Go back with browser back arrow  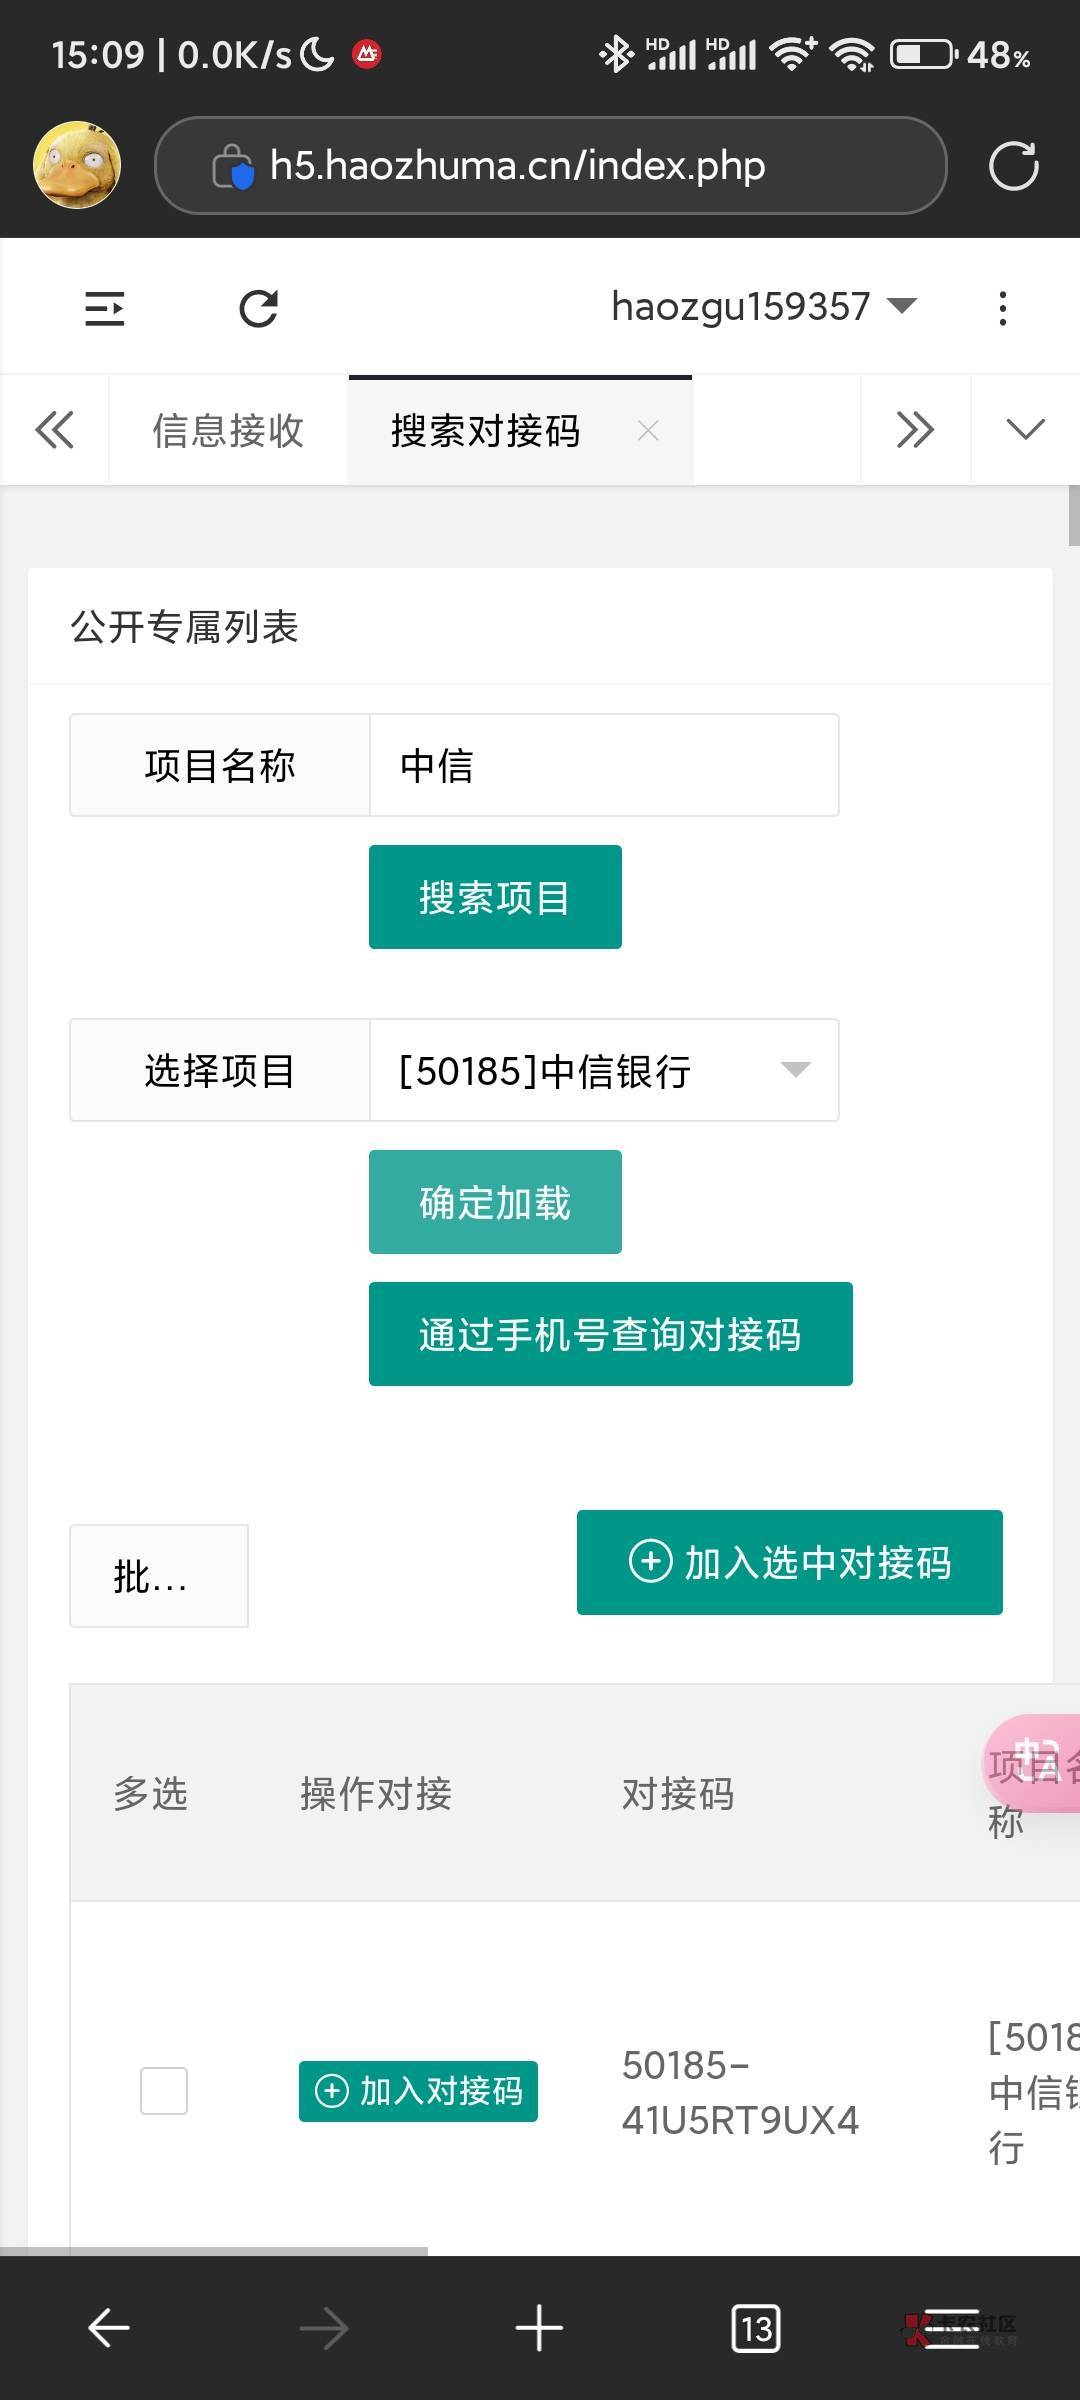(109, 2328)
